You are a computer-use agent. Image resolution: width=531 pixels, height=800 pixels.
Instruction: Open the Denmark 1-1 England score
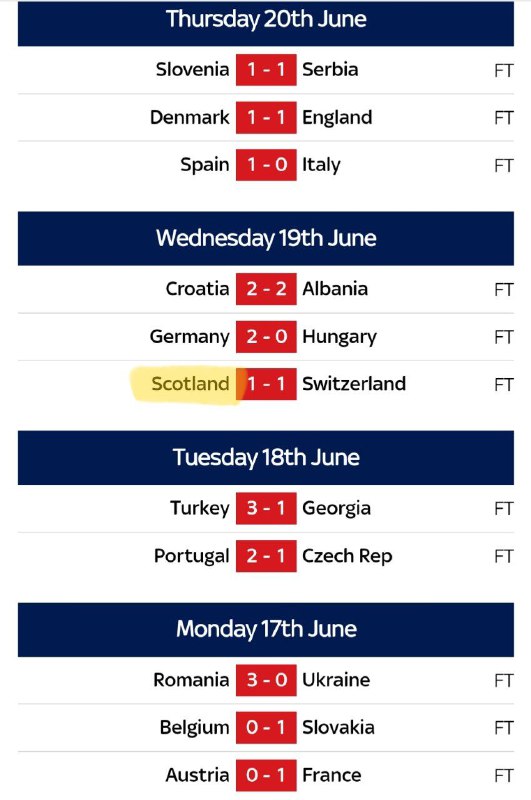click(266, 117)
